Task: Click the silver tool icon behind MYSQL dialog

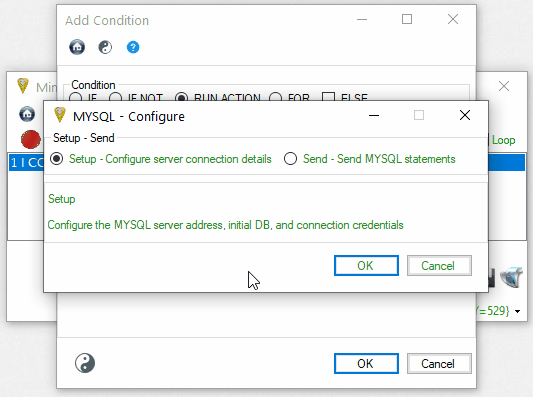Action: pyautogui.click(x=512, y=277)
